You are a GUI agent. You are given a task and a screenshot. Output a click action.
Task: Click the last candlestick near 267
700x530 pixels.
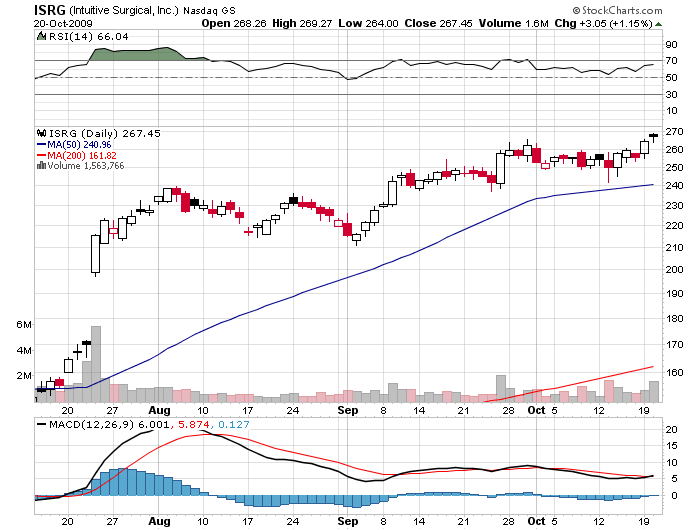[654, 136]
